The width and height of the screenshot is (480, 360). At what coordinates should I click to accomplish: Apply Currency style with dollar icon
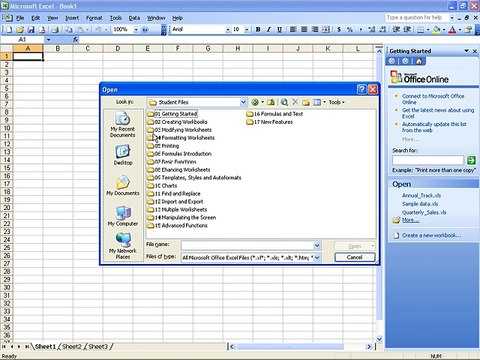click(x=339, y=30)
